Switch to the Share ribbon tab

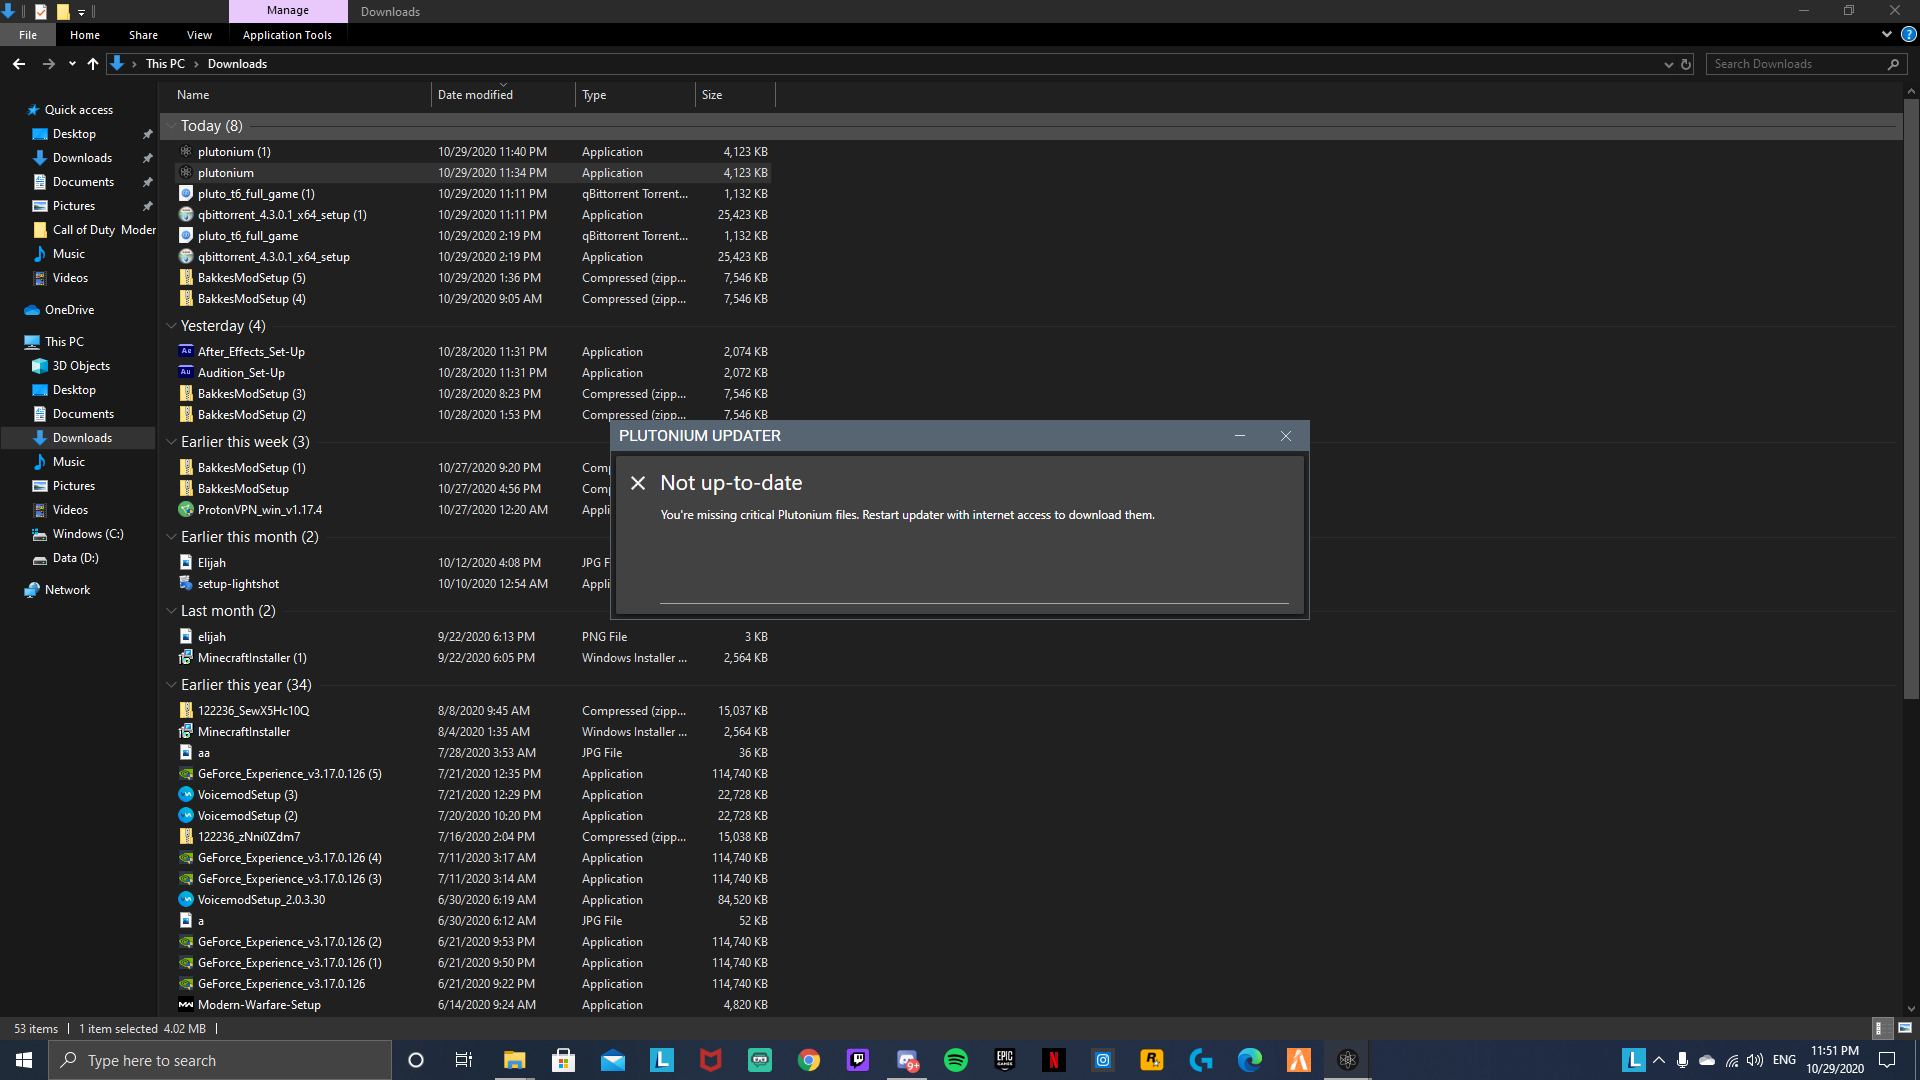click(x=143, y=35)
